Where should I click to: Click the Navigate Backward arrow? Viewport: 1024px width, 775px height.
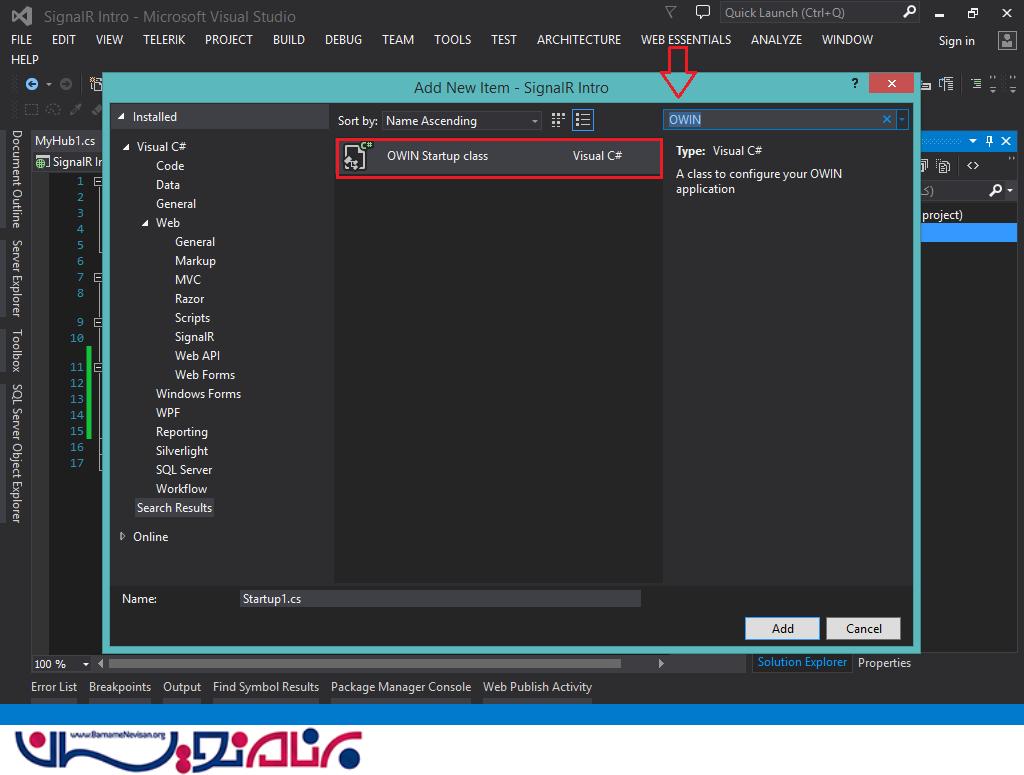click(x=32, y=85)
